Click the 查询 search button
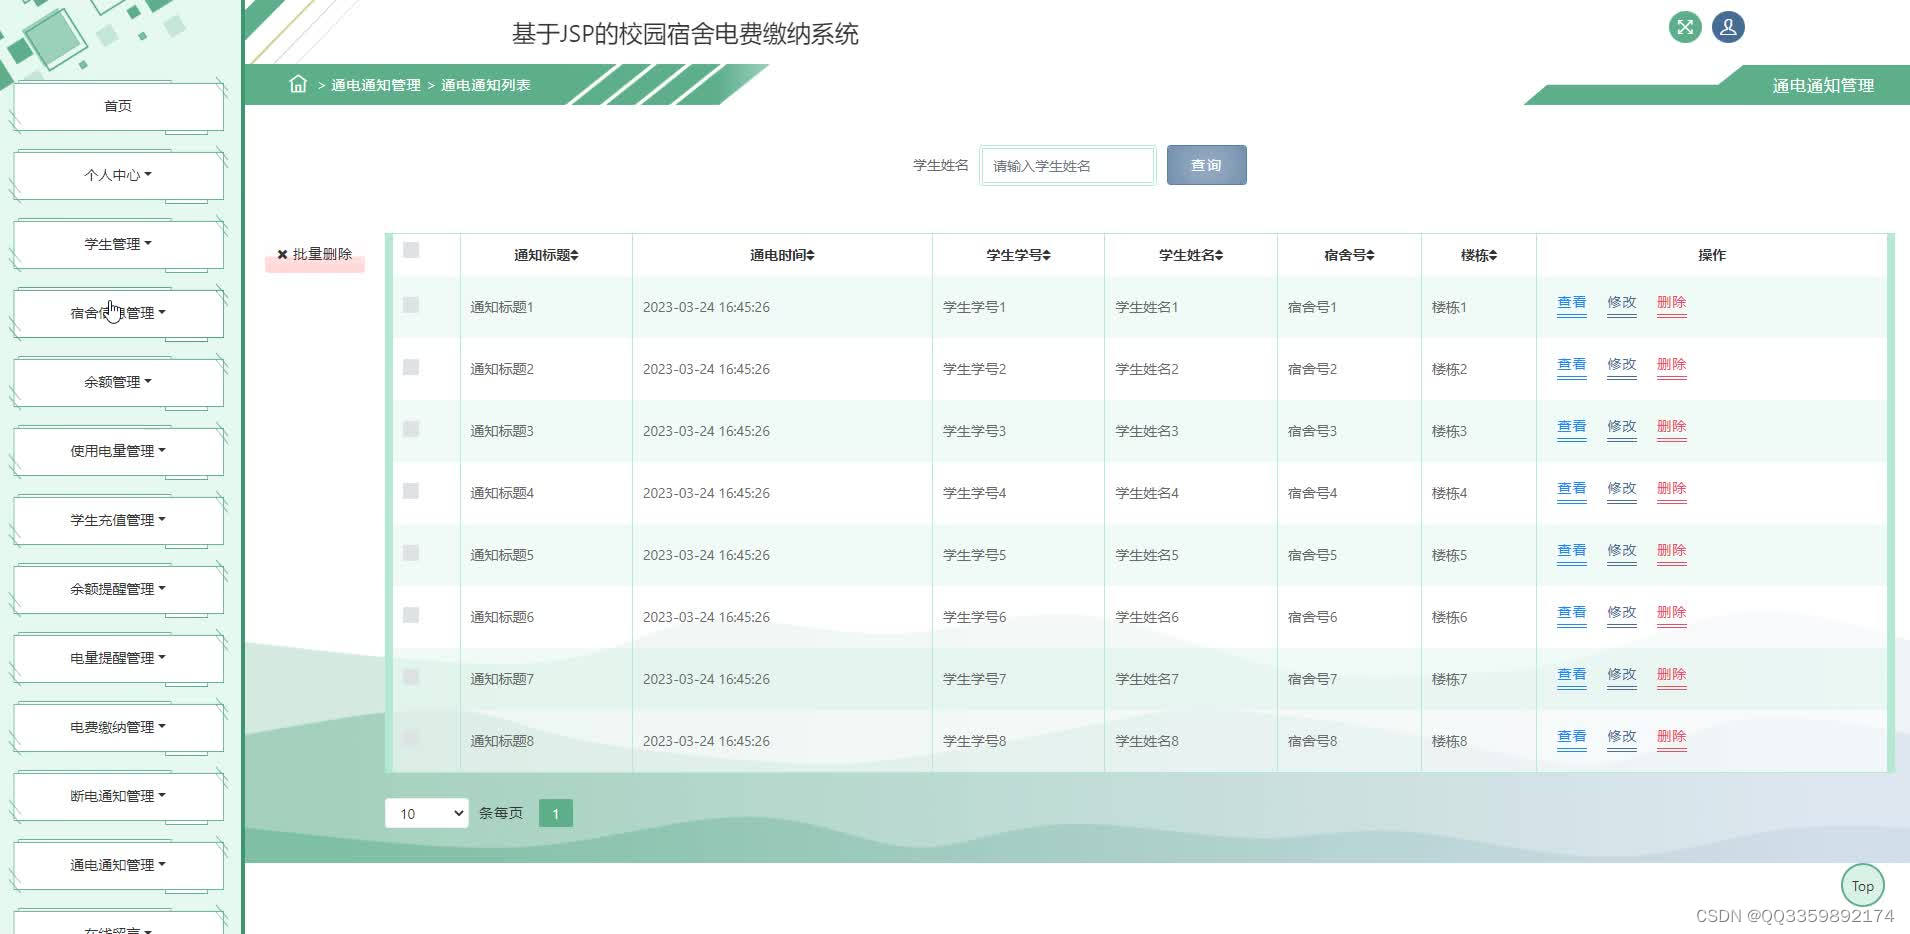 (x=1206, y=165)
